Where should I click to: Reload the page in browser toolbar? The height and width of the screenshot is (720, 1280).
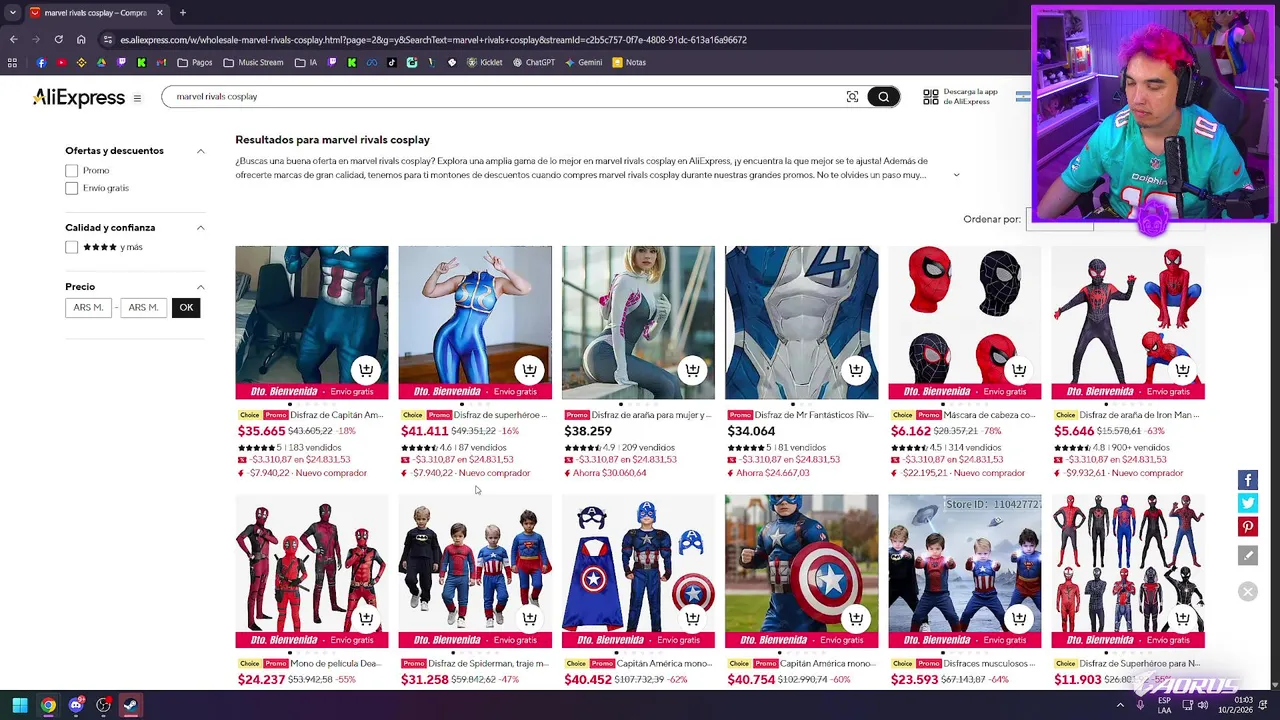59,40
